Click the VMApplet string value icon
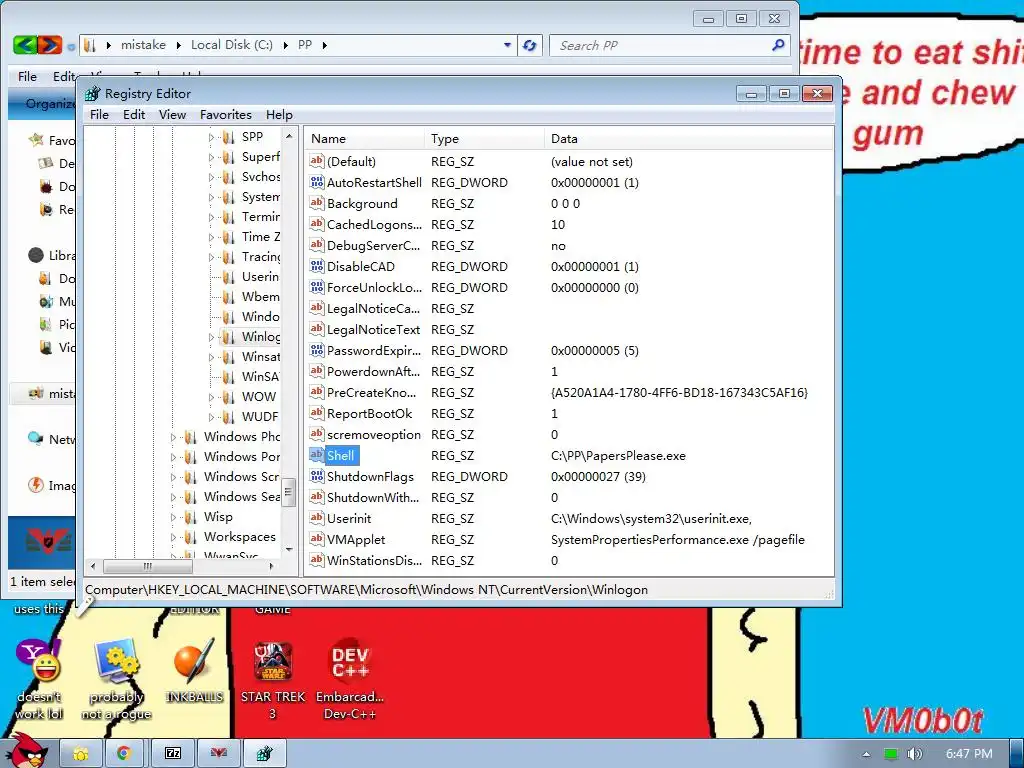Viewport: 1024px width, 768px height. point(317,539)
